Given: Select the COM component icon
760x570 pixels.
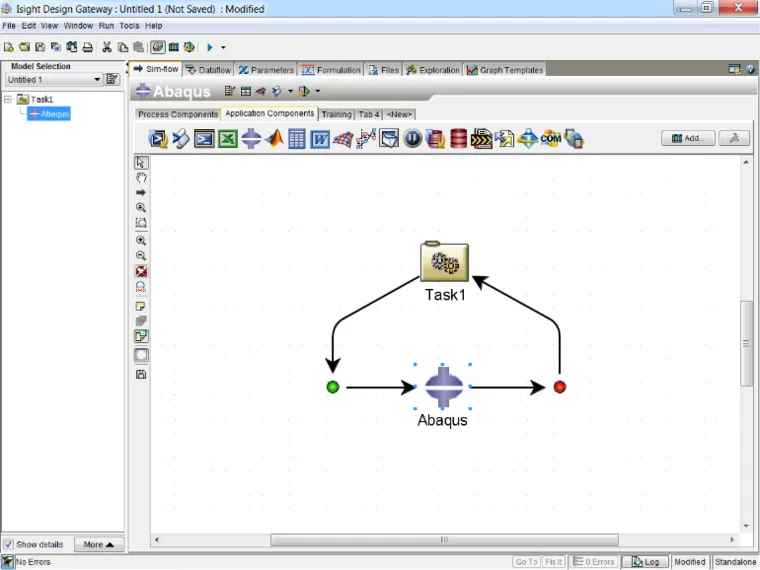Looking at the screenshot, I should point(551,139).
